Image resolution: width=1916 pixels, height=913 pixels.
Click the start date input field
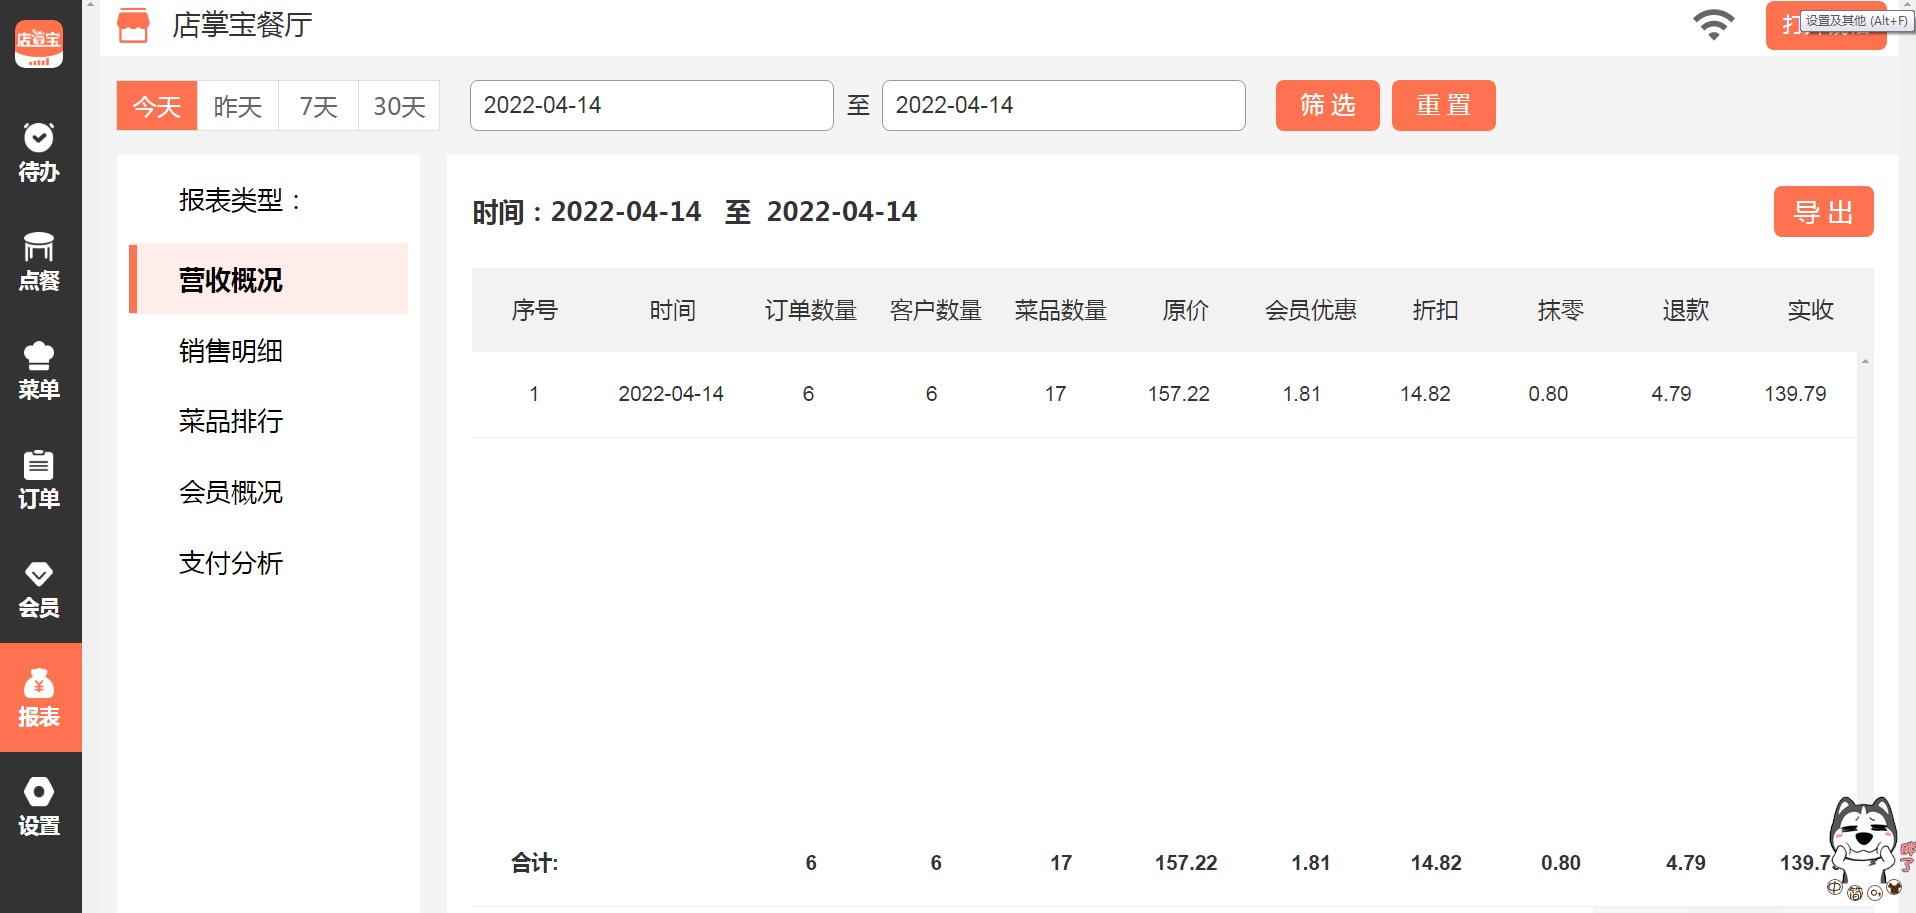651,105
